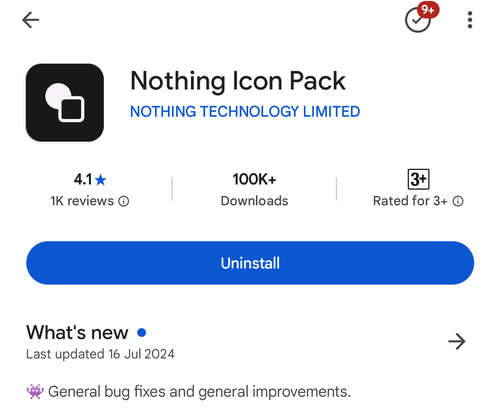The width and height of the screenshot is (500, 411).
Task: Open info icon next to Rated for 3+
Action: tap(458, 201)
